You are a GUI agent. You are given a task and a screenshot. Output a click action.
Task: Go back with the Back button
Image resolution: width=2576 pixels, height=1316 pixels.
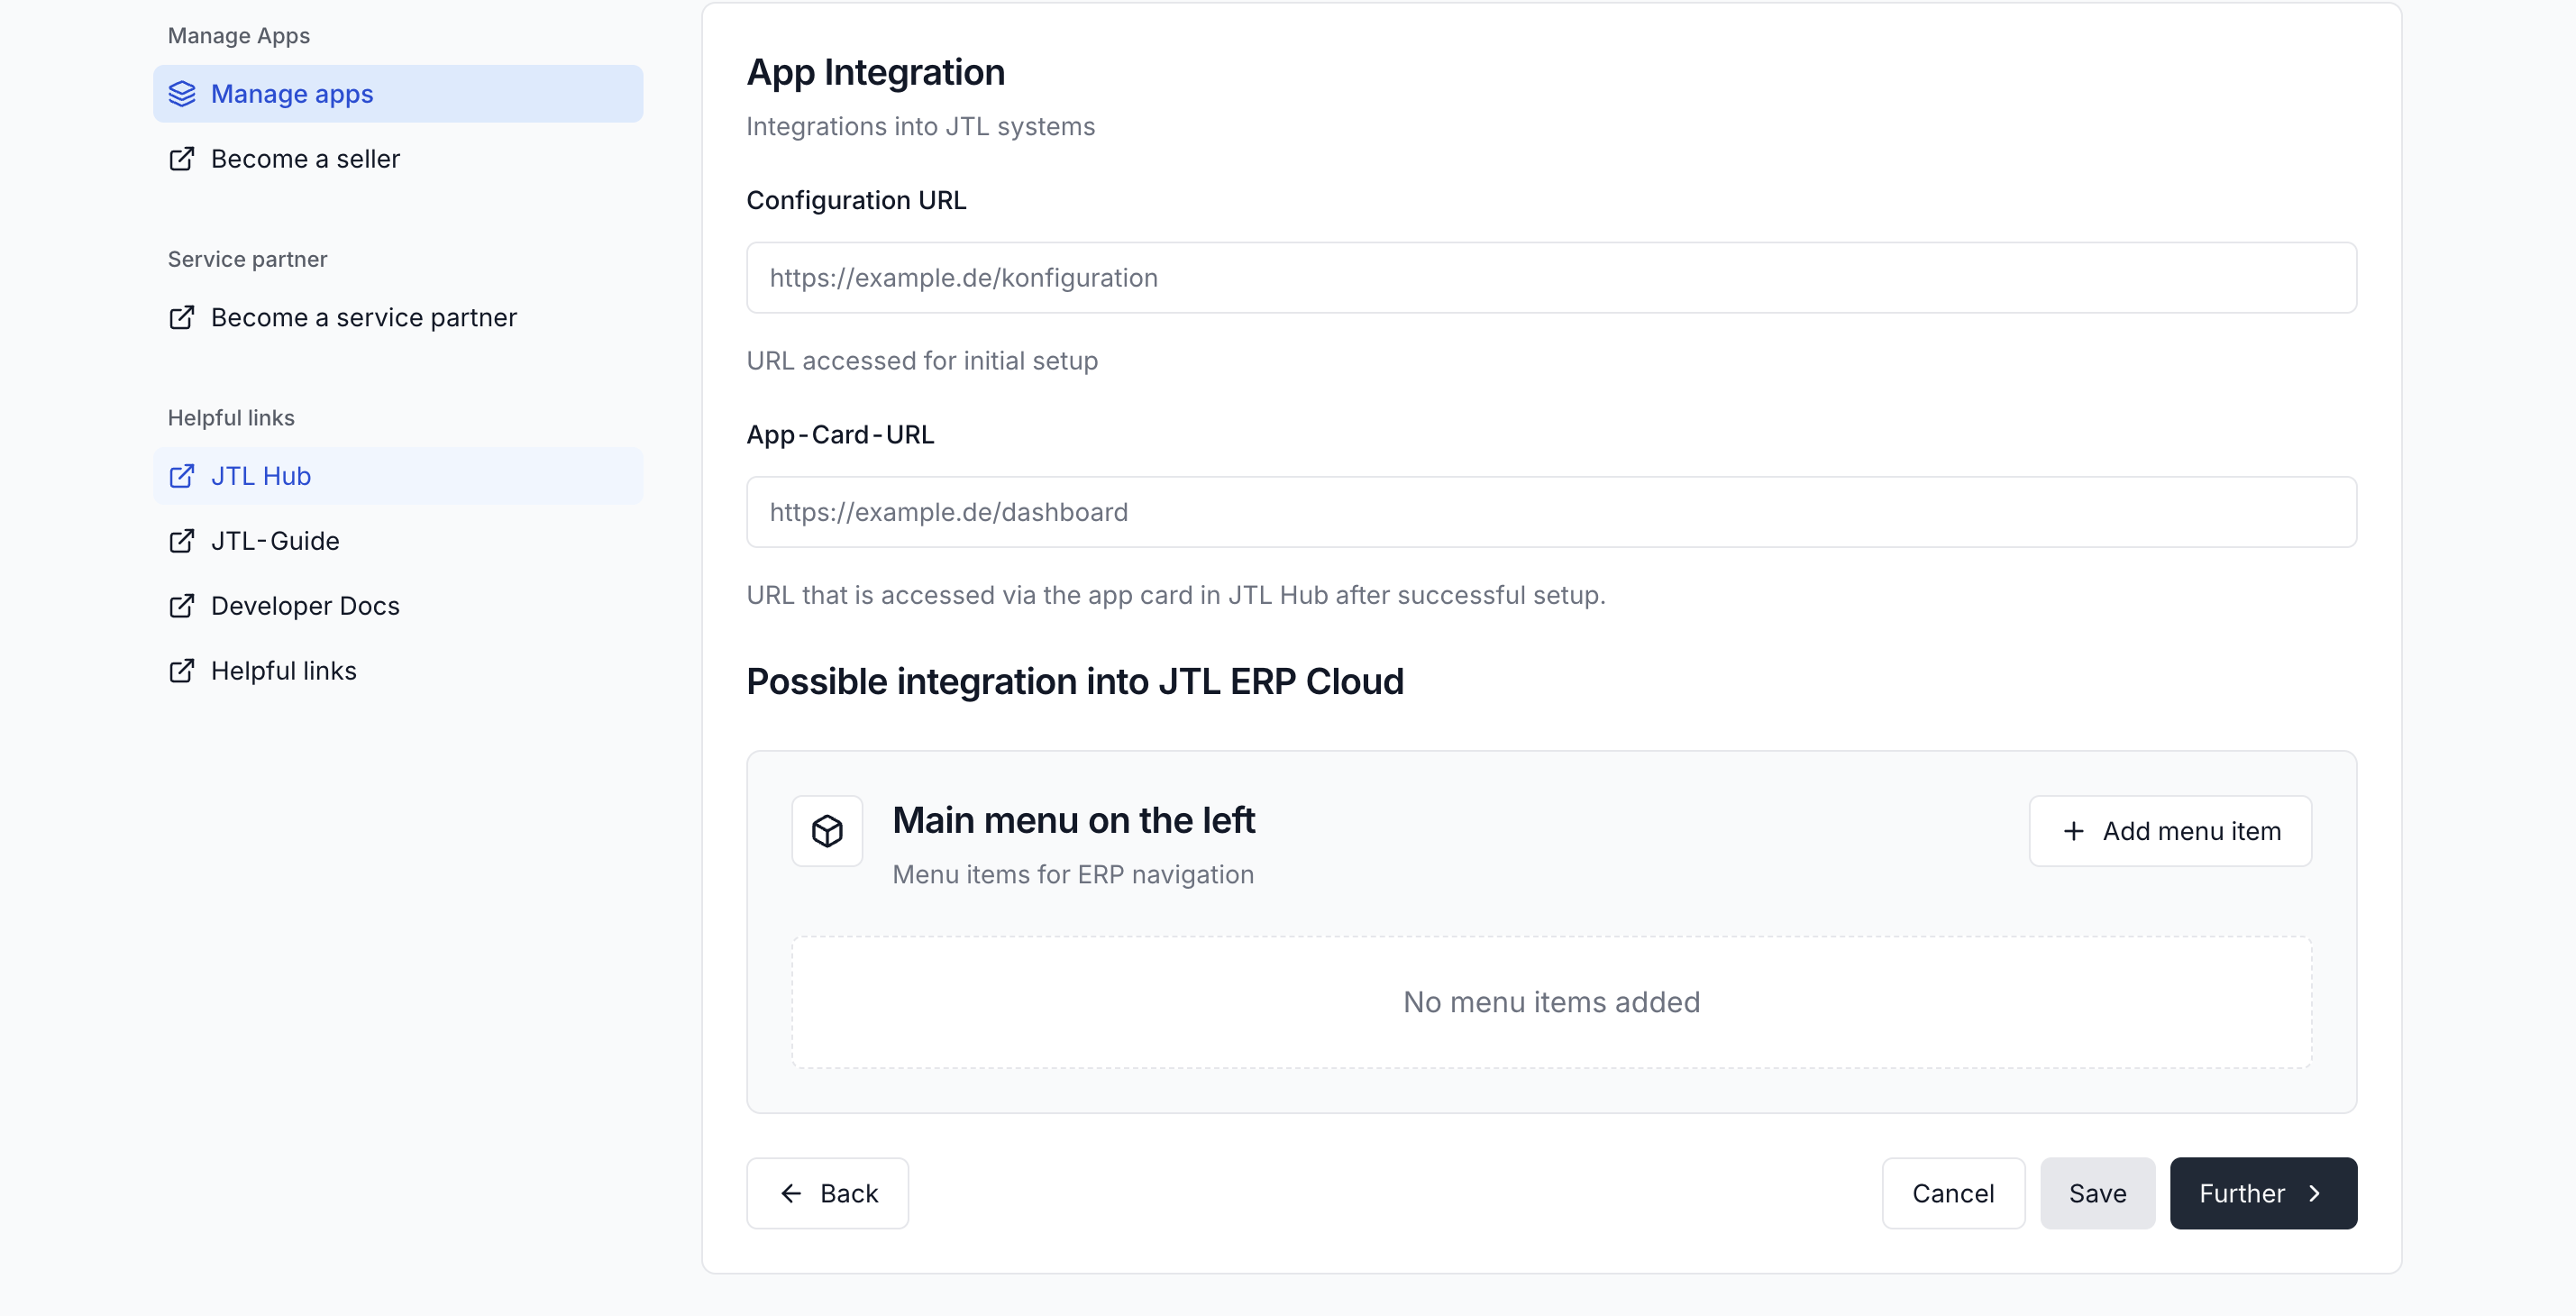pyautogui.click(x=827, y=1193)
